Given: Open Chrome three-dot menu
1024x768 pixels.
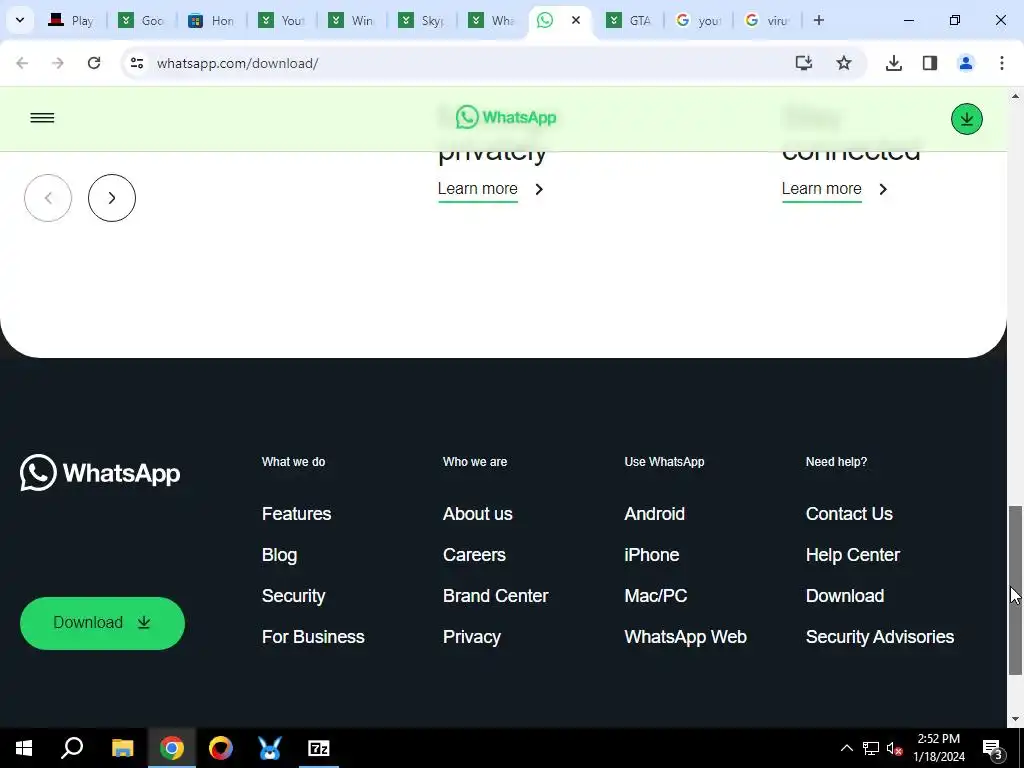Looking at the screenshot, I should point(1002,63).
